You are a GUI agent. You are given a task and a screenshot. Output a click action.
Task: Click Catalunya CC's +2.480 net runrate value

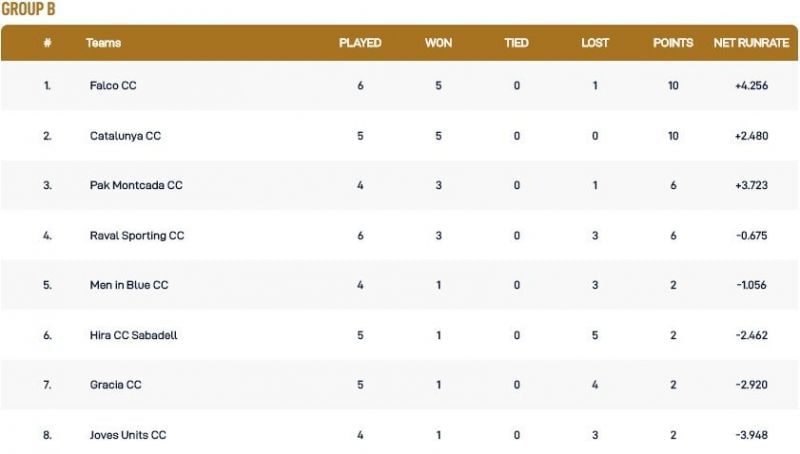(x=749, y=136)
